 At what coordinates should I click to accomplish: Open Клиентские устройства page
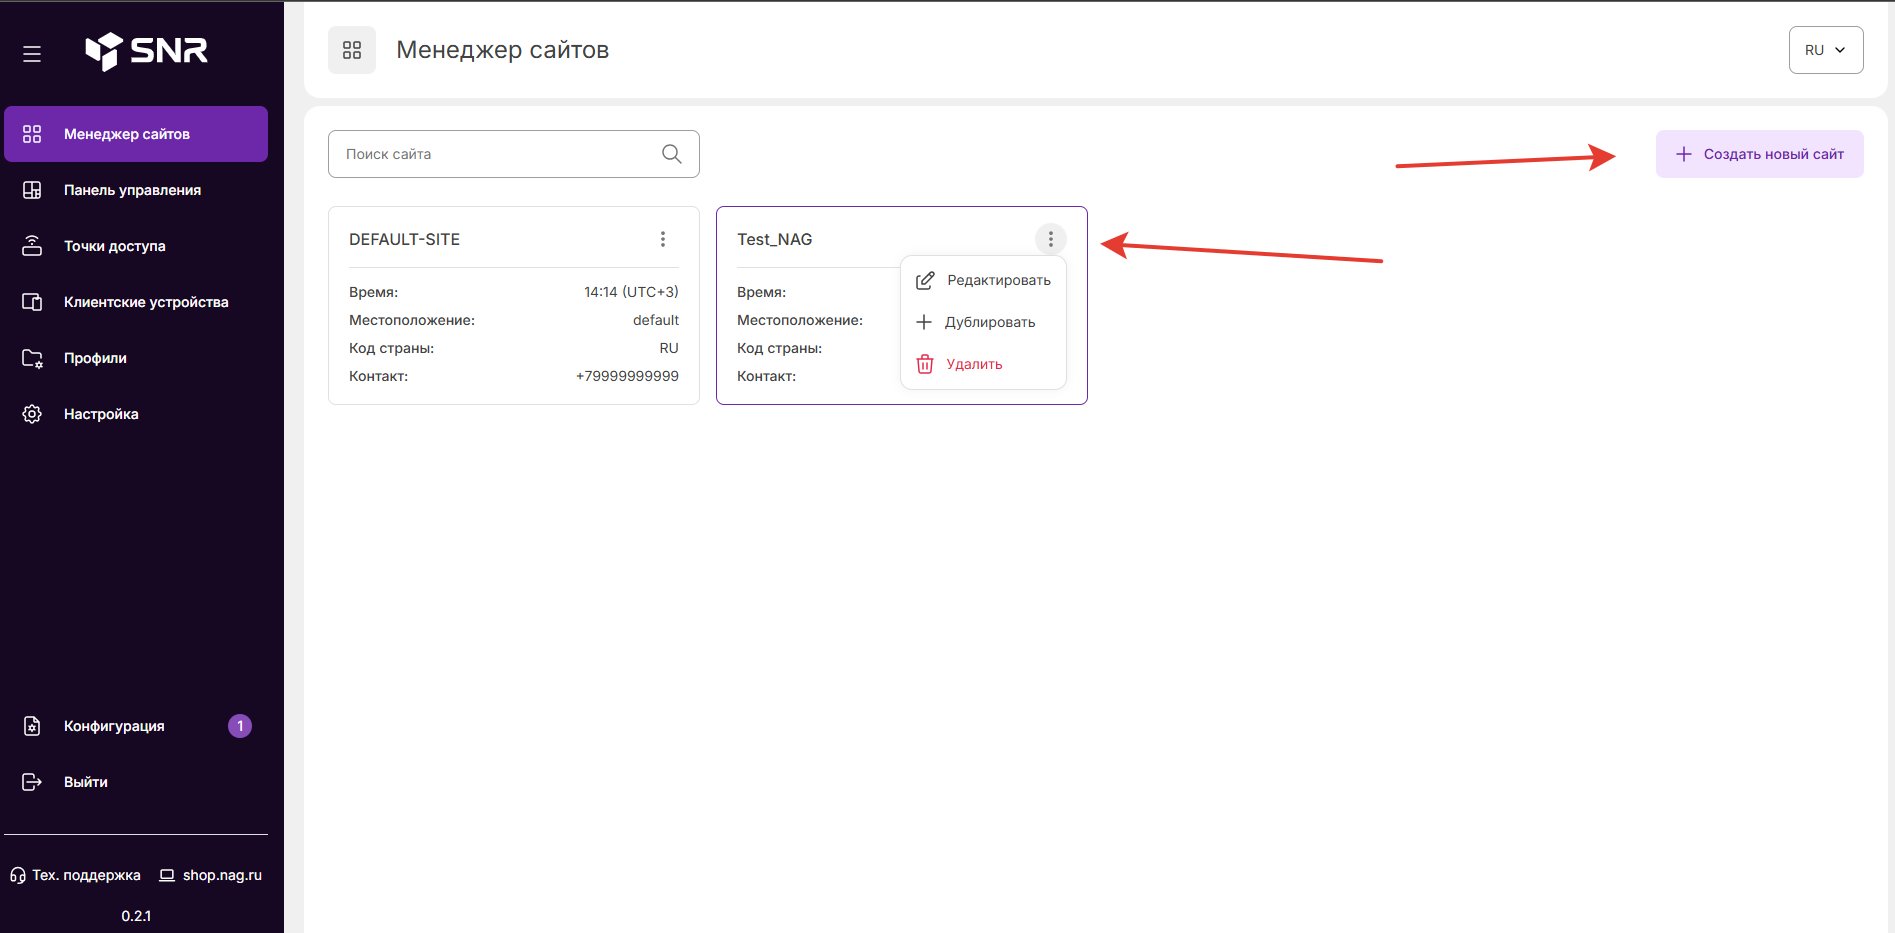tap(136, 302)
